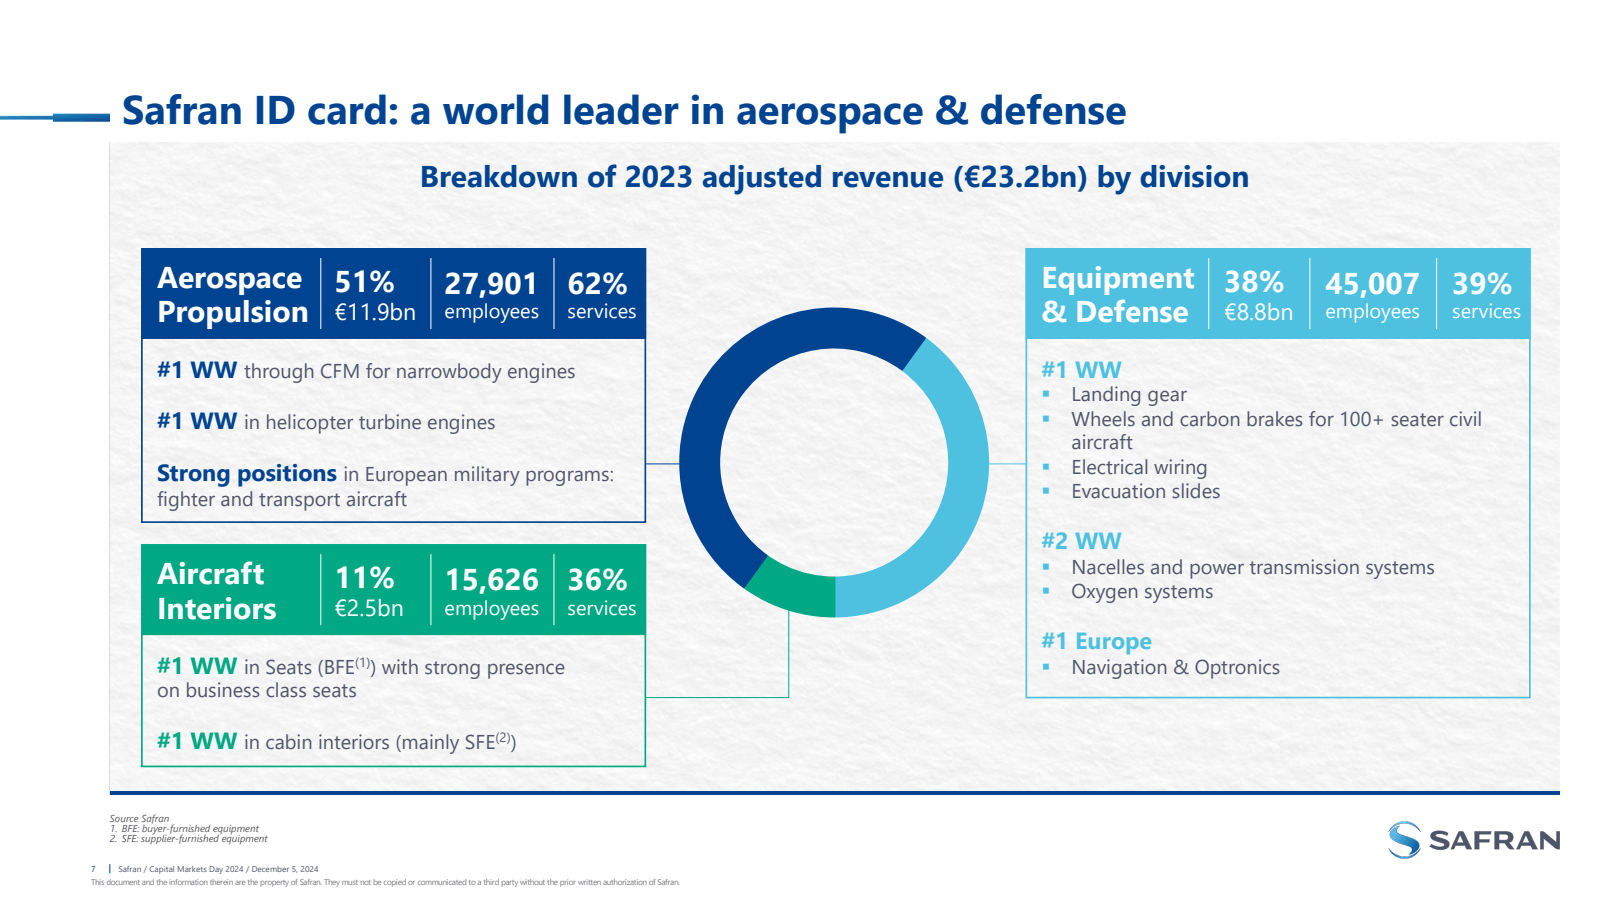Click the '45,007' employees figure

(x=1372, y=284)
